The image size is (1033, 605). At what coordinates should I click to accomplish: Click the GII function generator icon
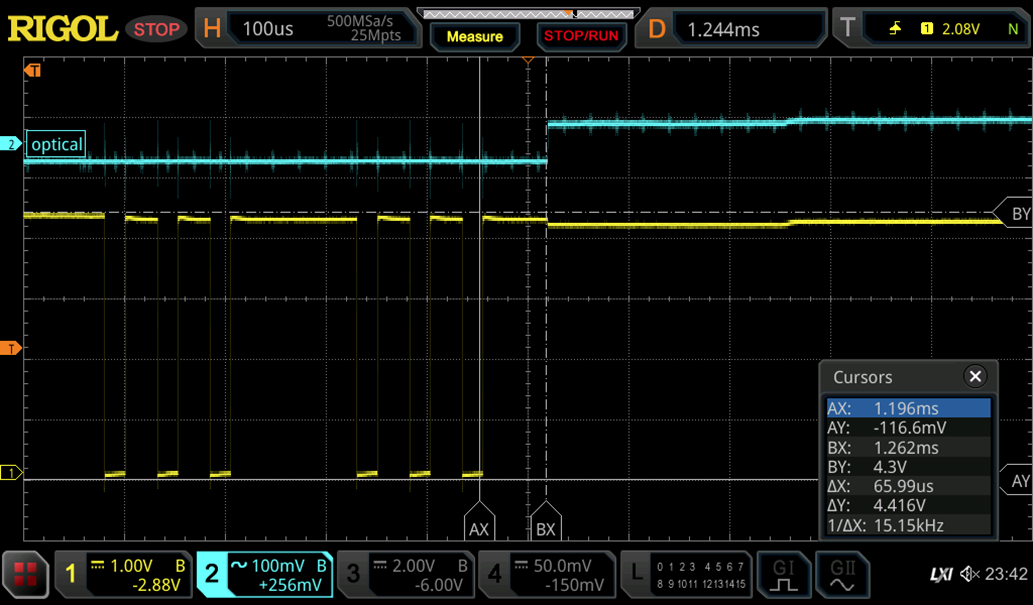842,574
